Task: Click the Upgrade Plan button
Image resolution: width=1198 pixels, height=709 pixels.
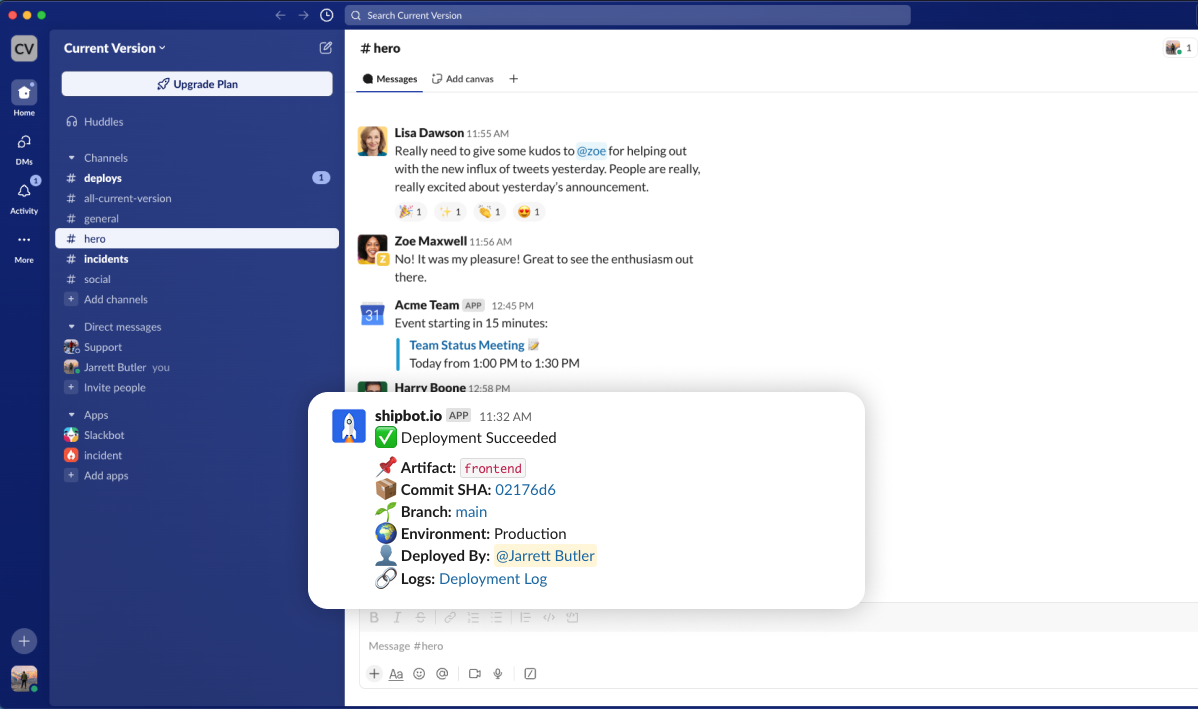Action: point(196,84)
